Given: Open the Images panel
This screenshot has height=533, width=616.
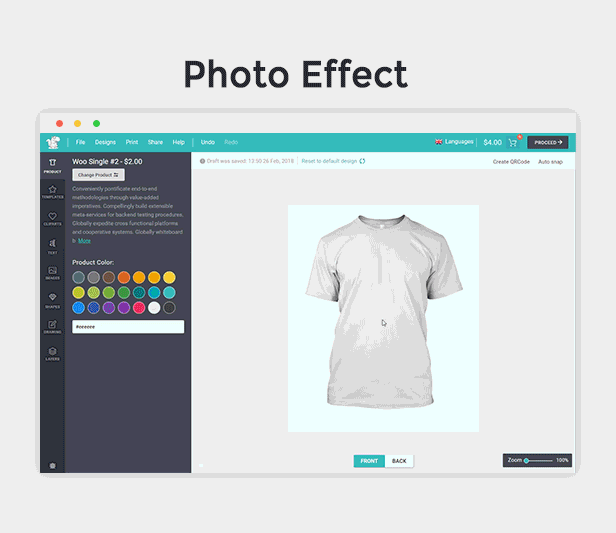Looking at the screenshot, I should [x=52, y=273].
